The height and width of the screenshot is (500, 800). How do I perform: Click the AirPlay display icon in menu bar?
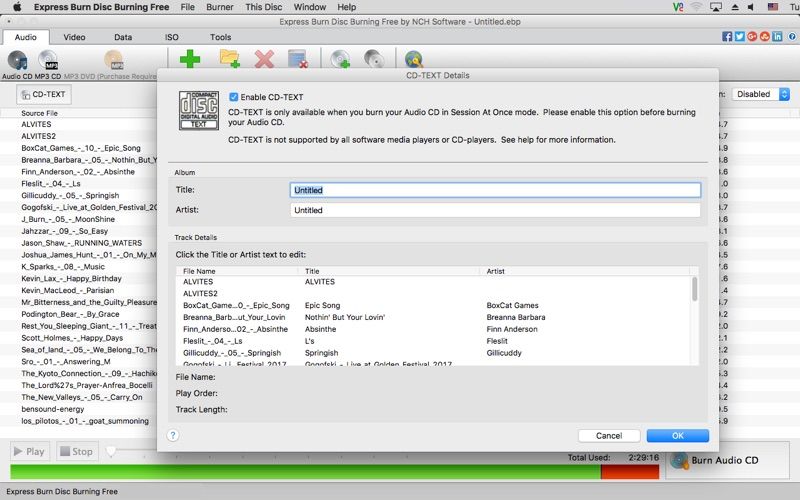point(716,7)
